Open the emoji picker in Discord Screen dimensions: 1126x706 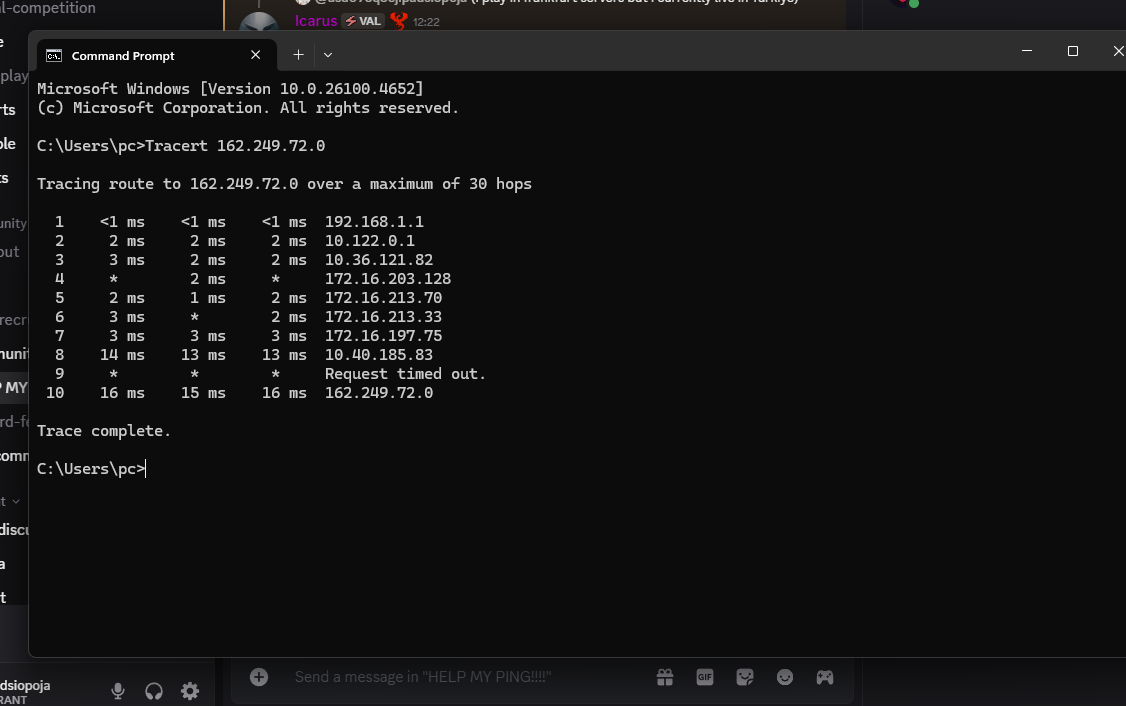pos(785,677)
